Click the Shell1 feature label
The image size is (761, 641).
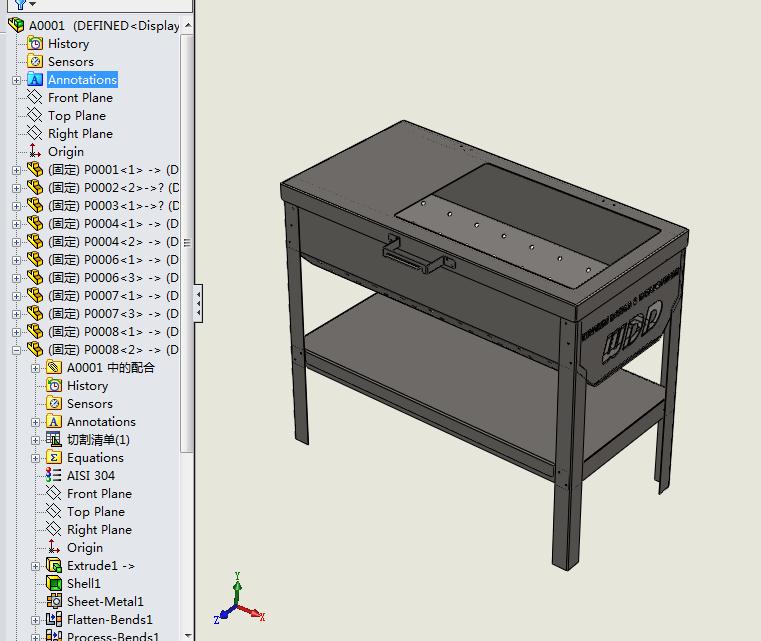pos(83,583)
